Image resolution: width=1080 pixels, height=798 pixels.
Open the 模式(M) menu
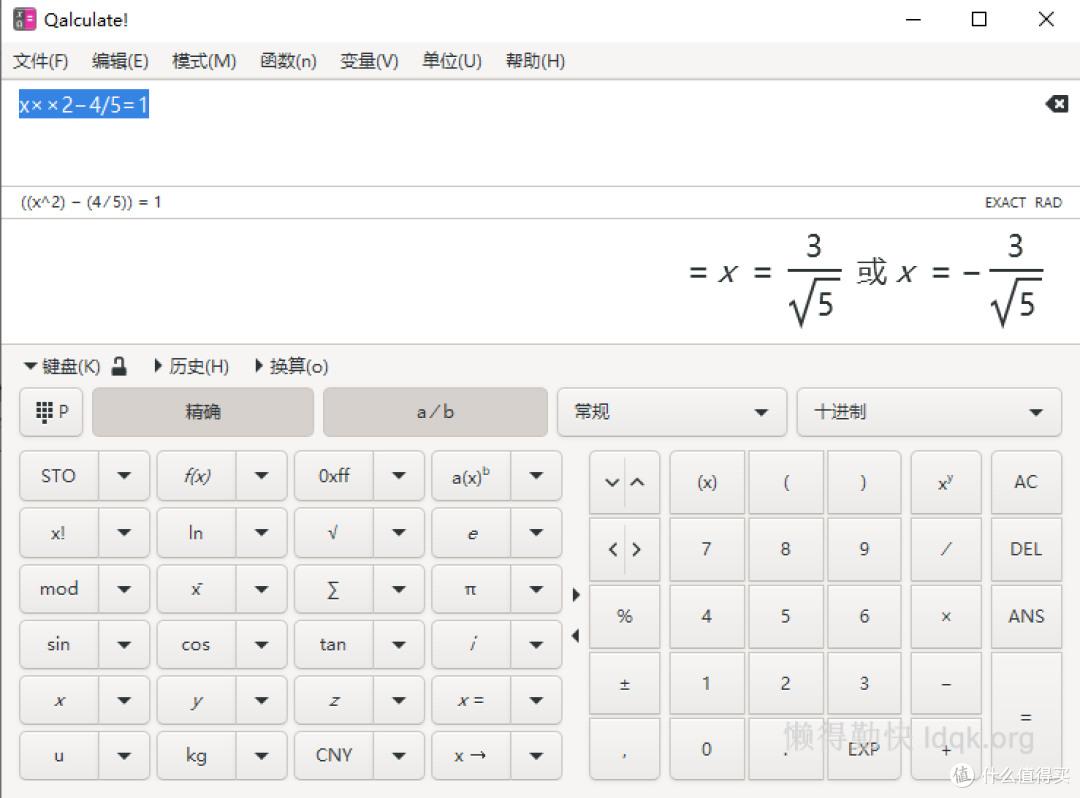tap(204, 61)
